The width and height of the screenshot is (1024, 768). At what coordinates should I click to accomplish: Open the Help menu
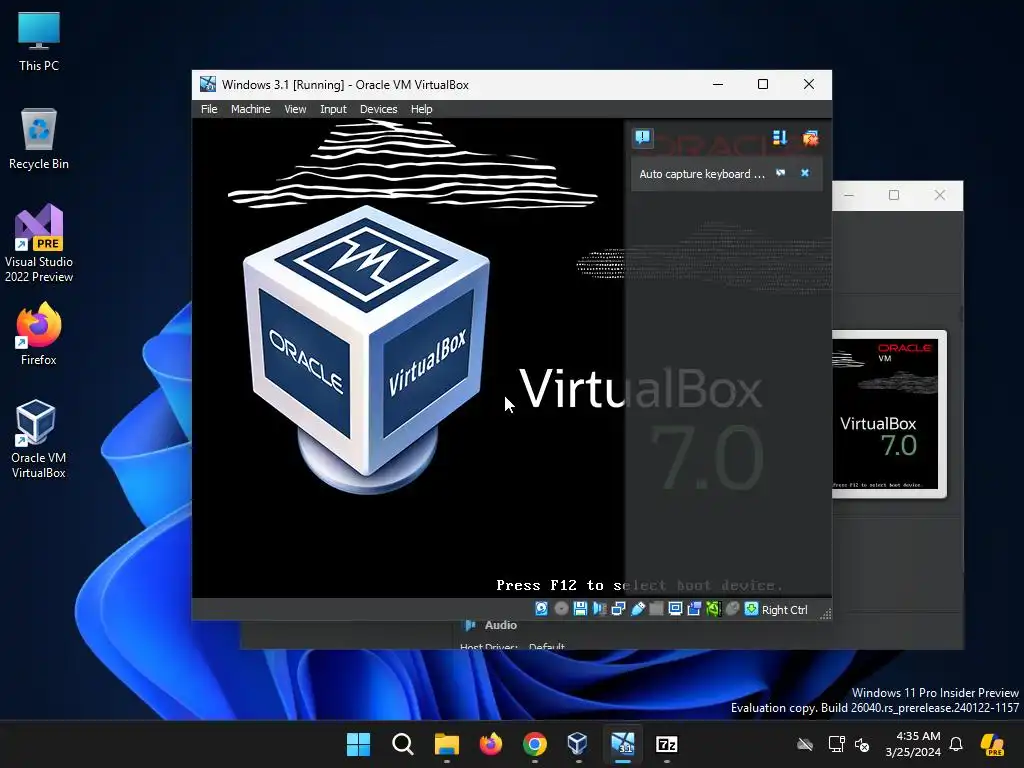421,109
